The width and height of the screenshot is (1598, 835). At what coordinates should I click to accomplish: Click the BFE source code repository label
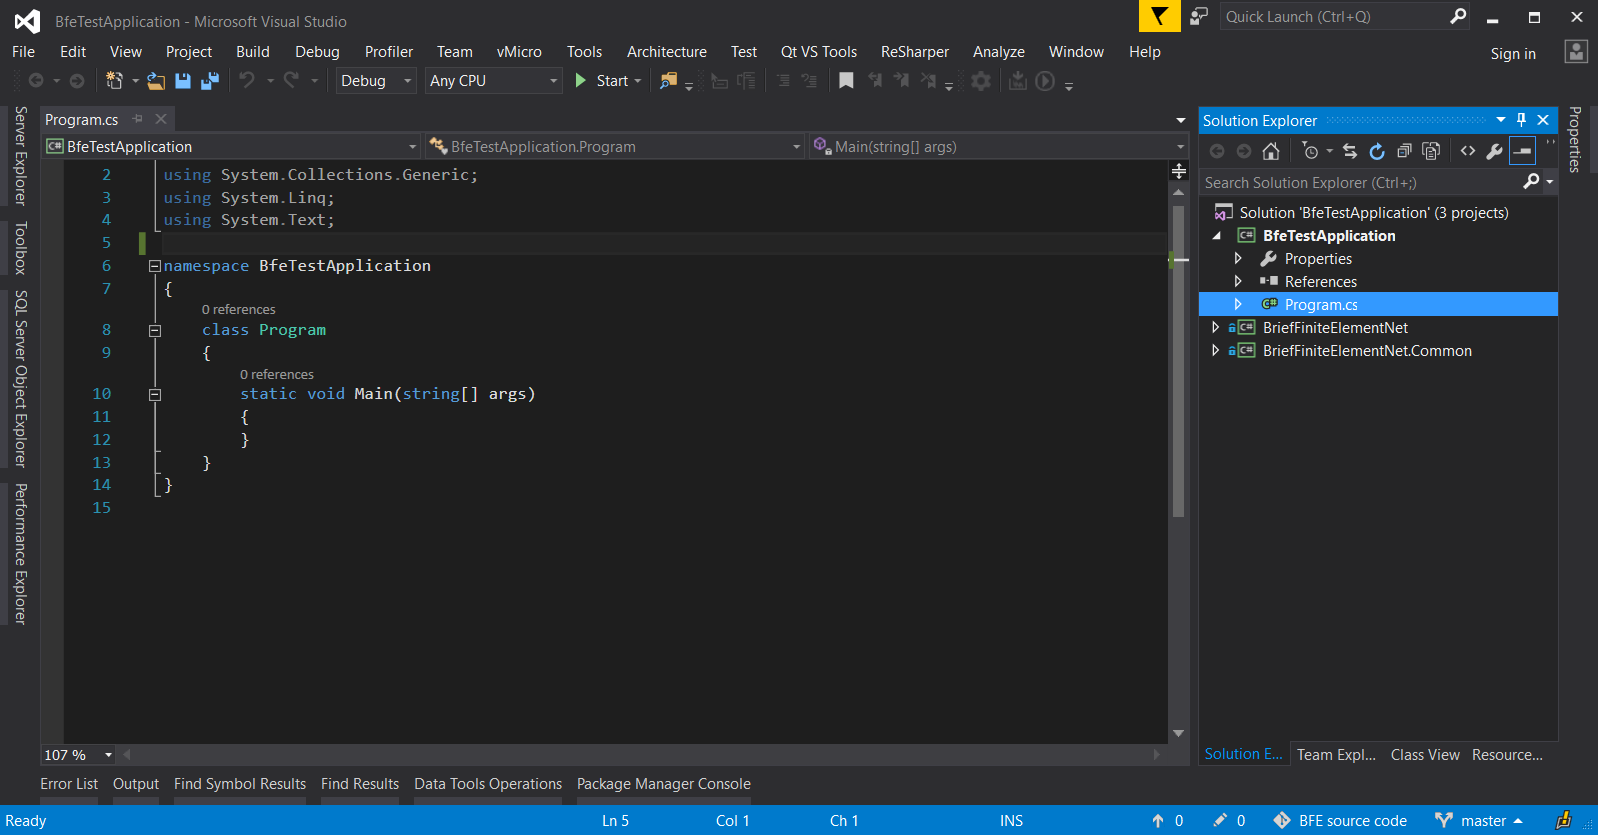pyautogui.click(x=1353, y=821)
